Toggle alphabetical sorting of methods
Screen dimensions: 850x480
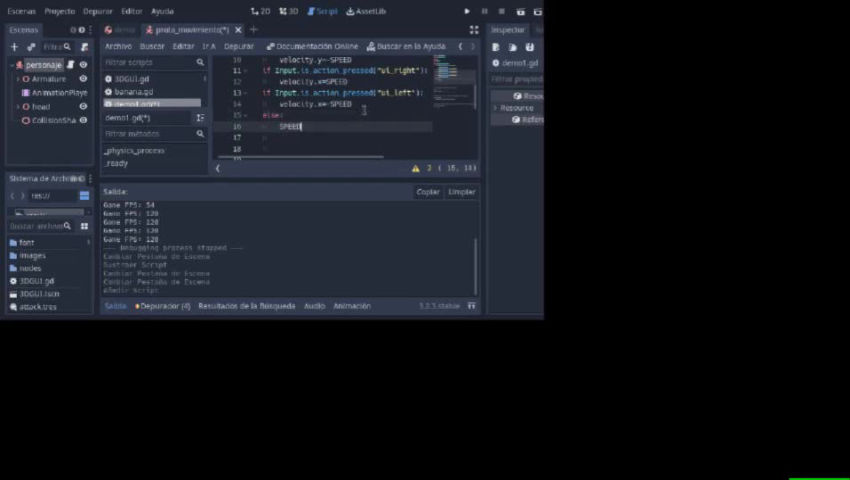pyautogui.click(x=200, y=118)
